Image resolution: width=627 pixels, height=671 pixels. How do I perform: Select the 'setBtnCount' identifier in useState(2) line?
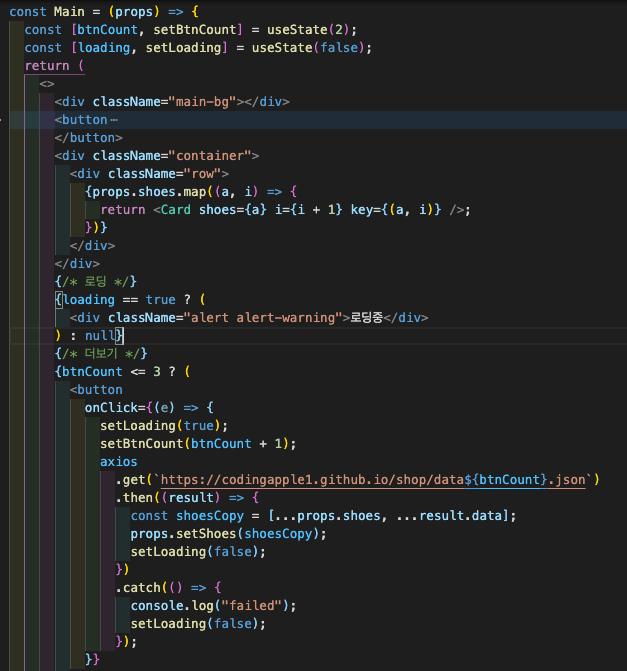195,30
